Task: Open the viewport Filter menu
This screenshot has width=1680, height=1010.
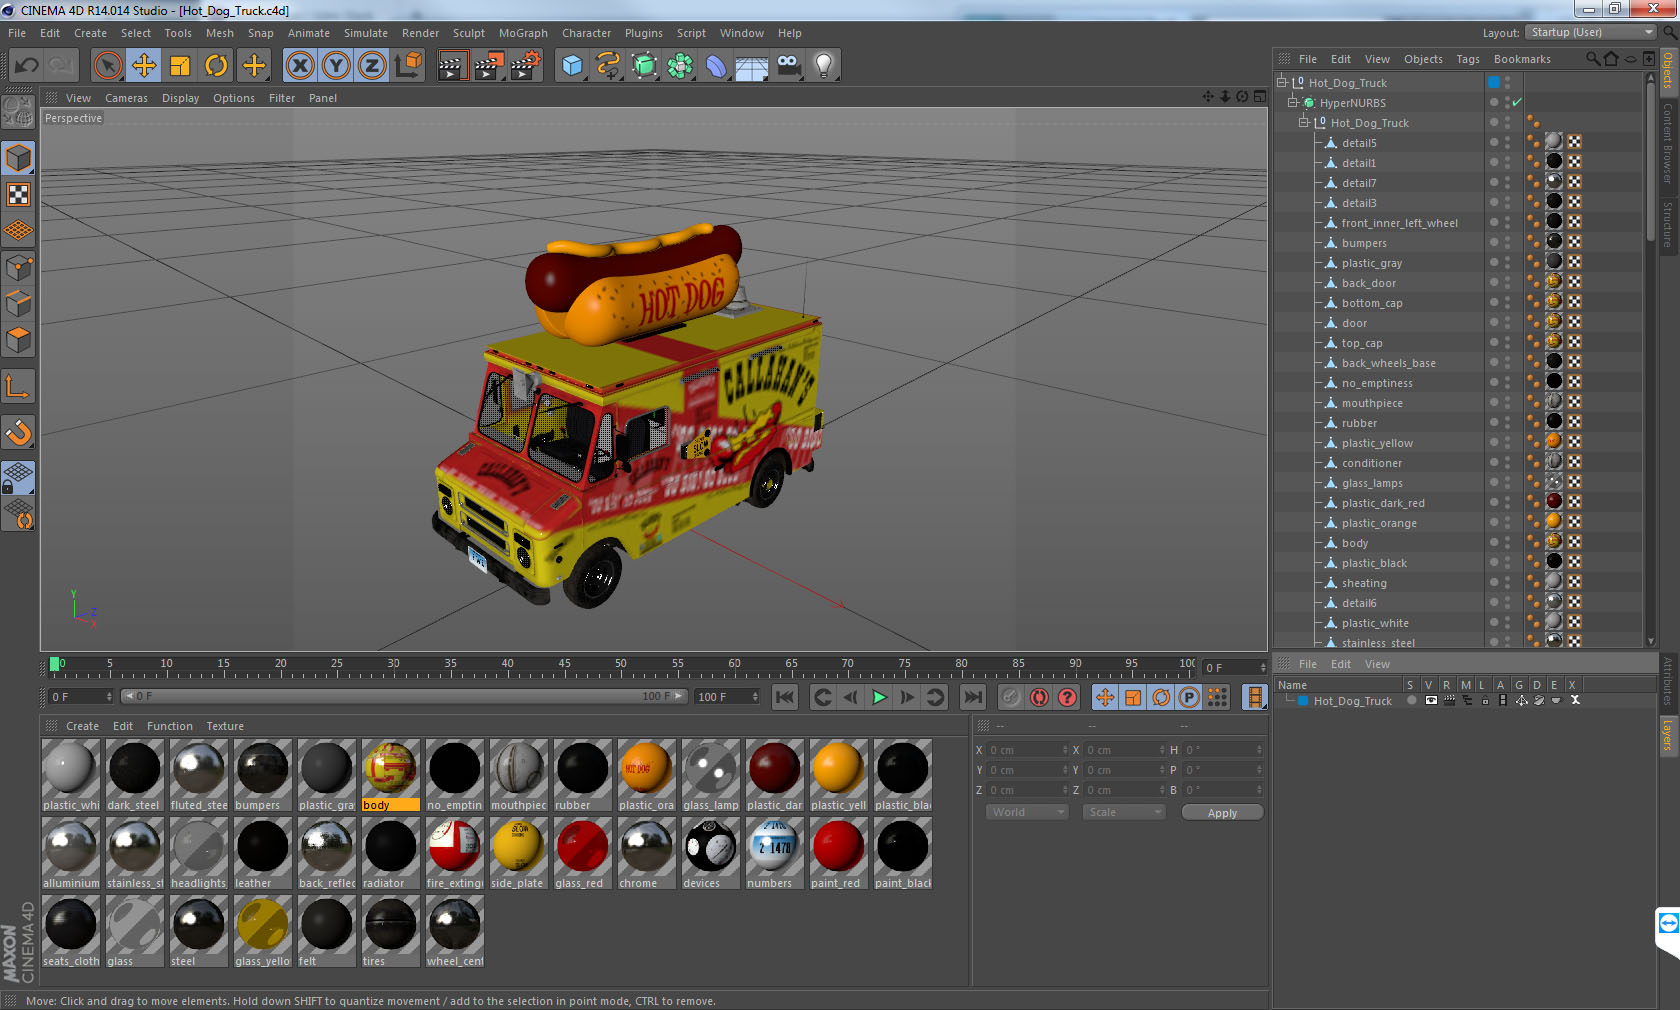Action: coord(282,98)
